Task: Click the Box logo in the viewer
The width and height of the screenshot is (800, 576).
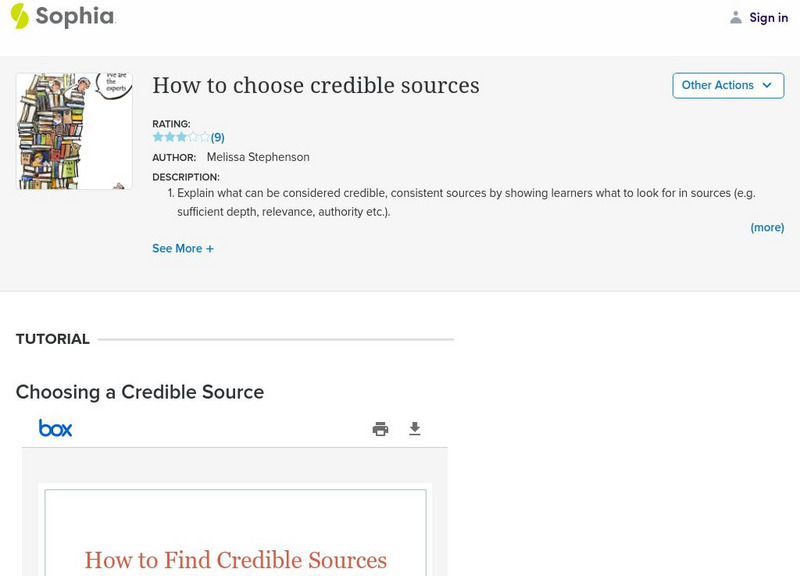Action: [x=56, y=428]
